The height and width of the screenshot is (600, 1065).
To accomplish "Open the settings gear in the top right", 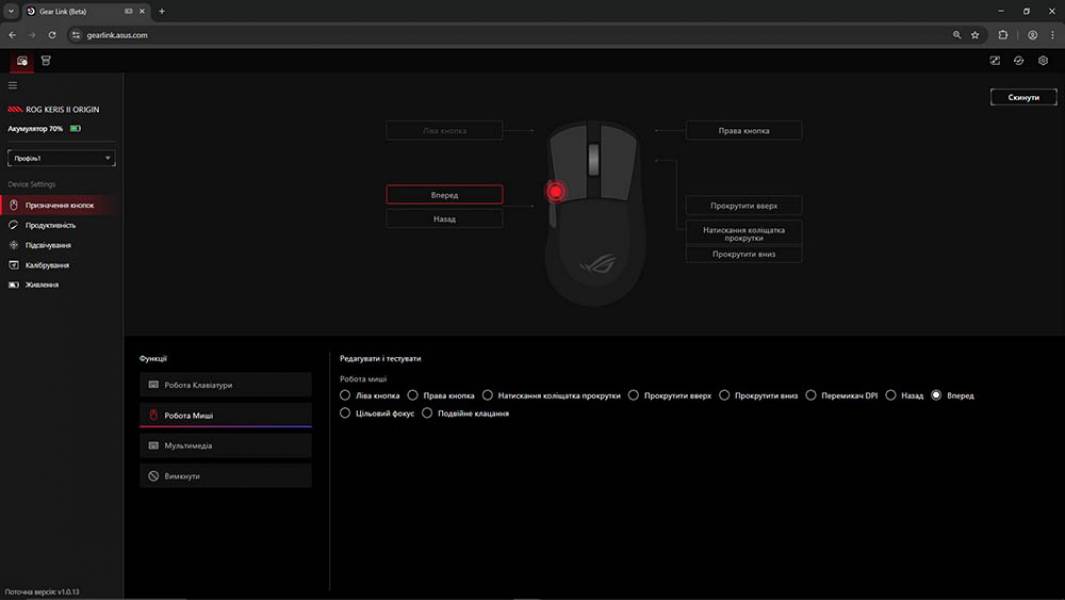I will click(x=1042, y=60).
